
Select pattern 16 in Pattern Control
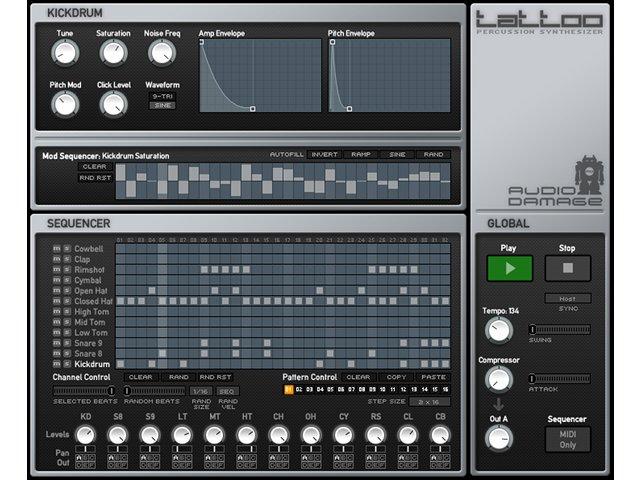tap(445, 389)
